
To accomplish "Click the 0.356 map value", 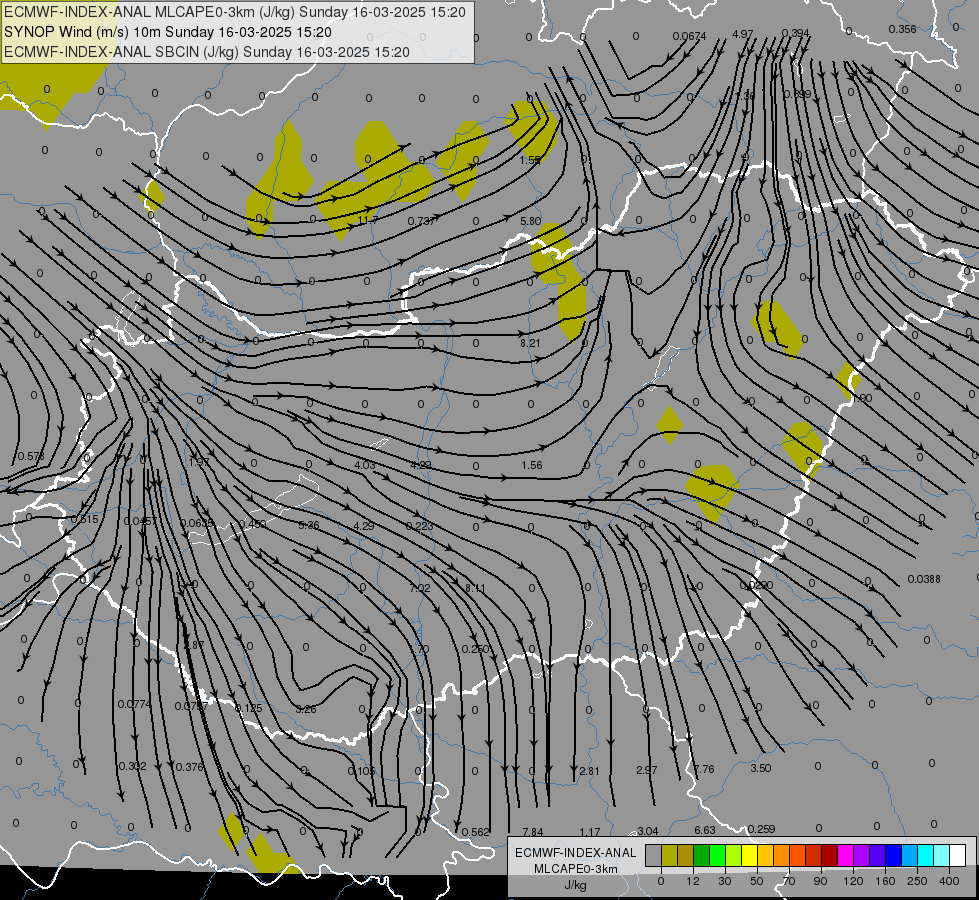I will (x=902, y=29).
